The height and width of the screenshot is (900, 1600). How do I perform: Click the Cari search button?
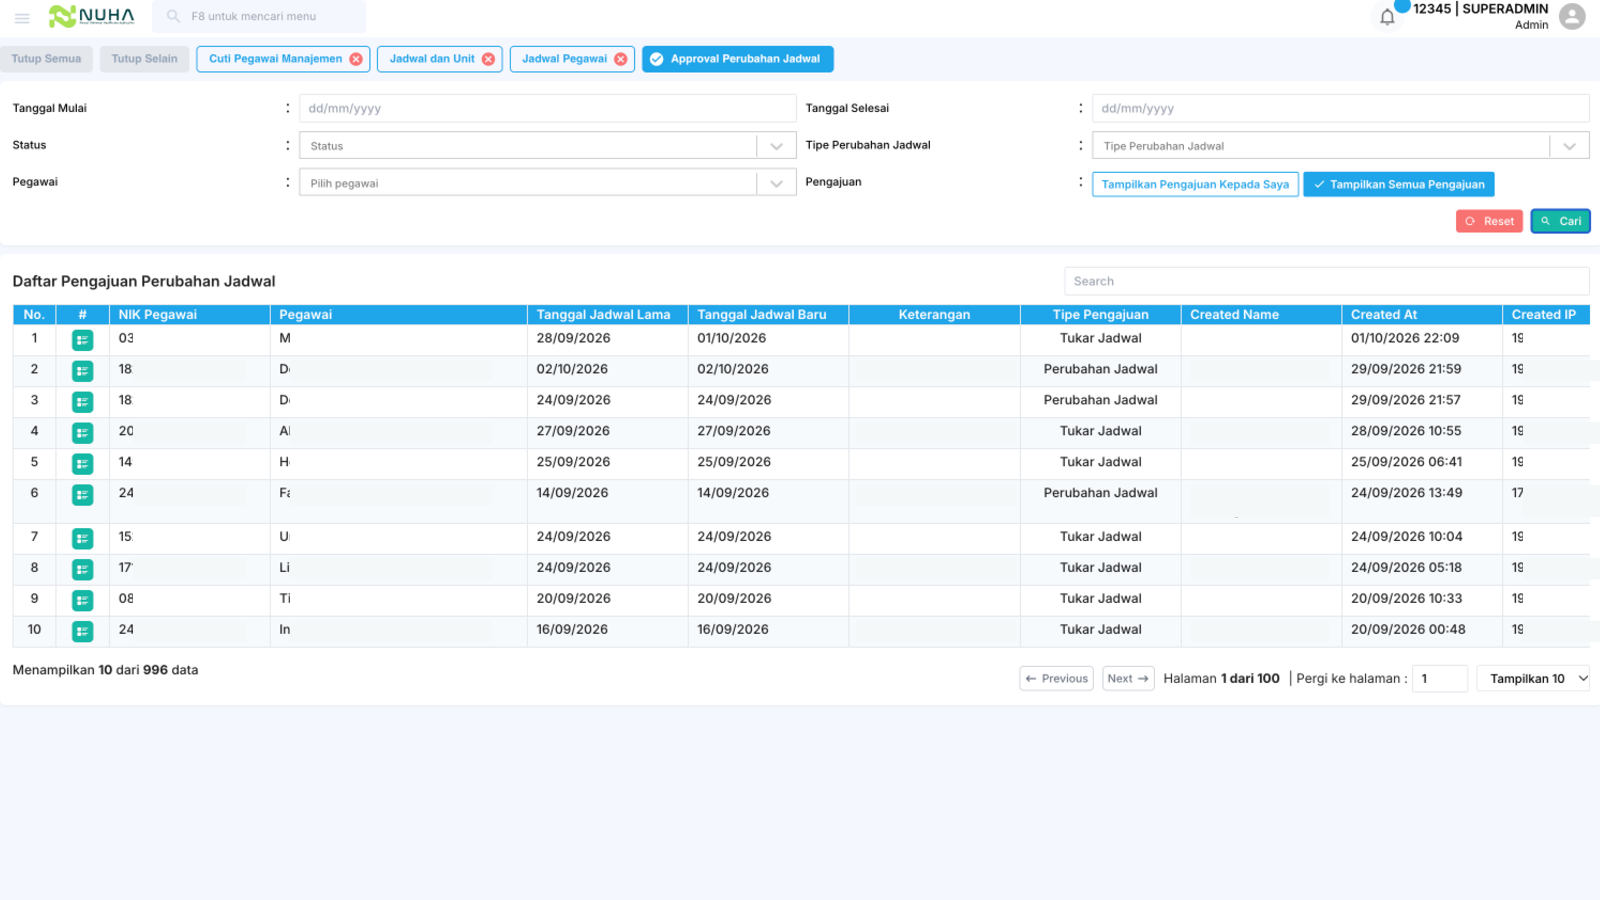[x=1560, y=221]
